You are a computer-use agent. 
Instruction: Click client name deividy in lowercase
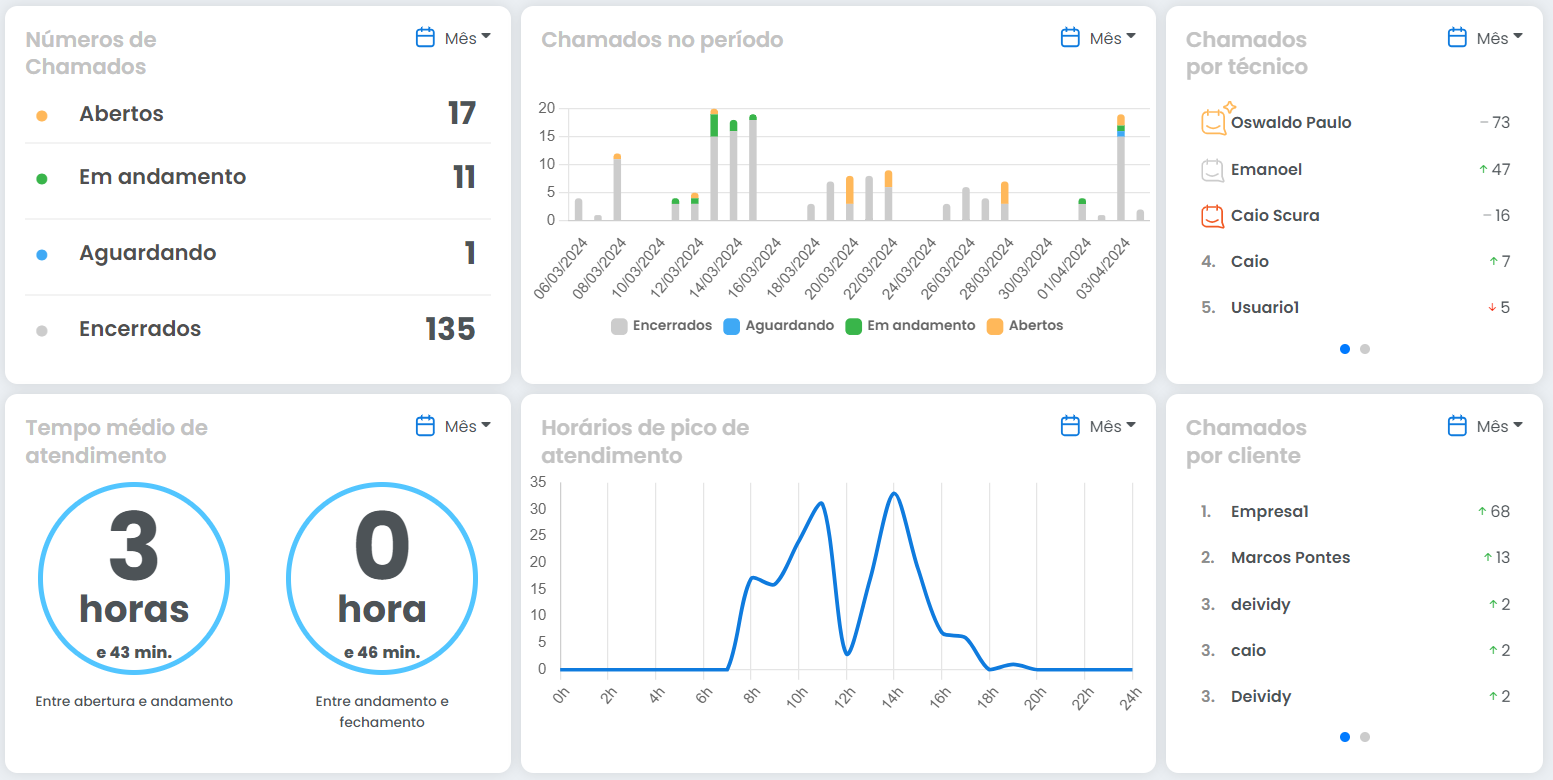[x=1261, y=605]
